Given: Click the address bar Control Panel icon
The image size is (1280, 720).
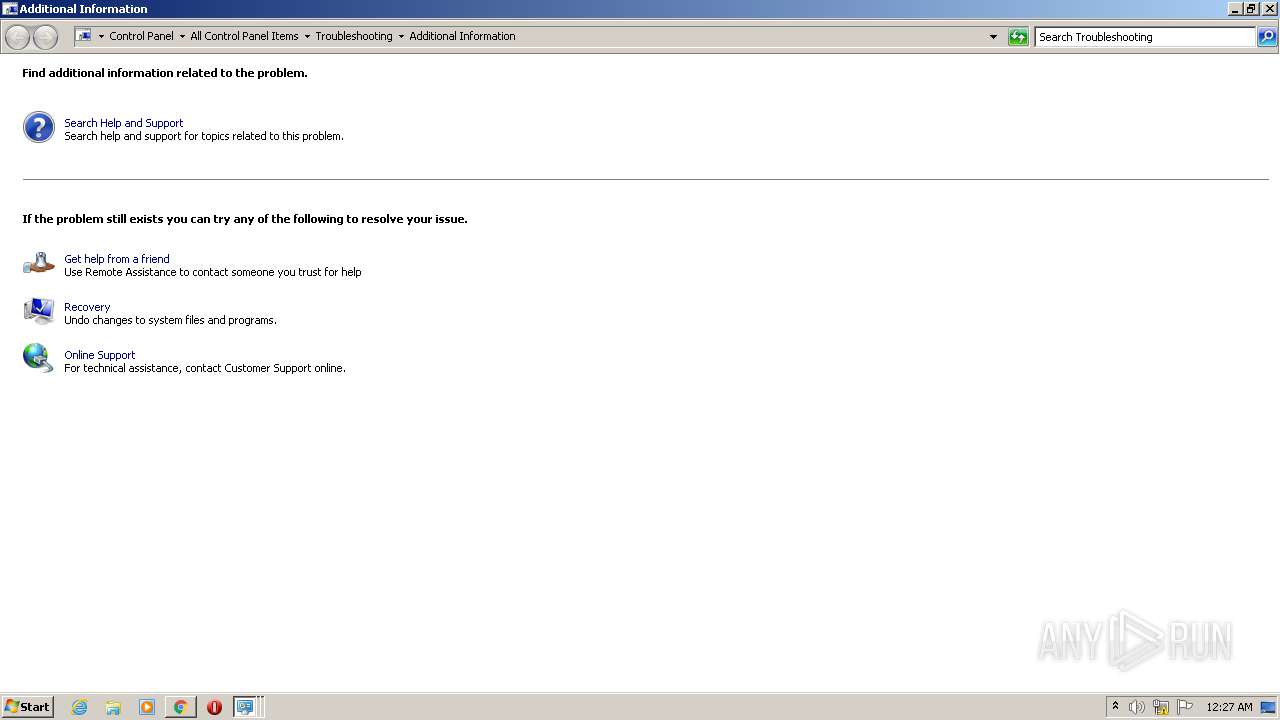Looking at the screenshot, I should 84,36.
